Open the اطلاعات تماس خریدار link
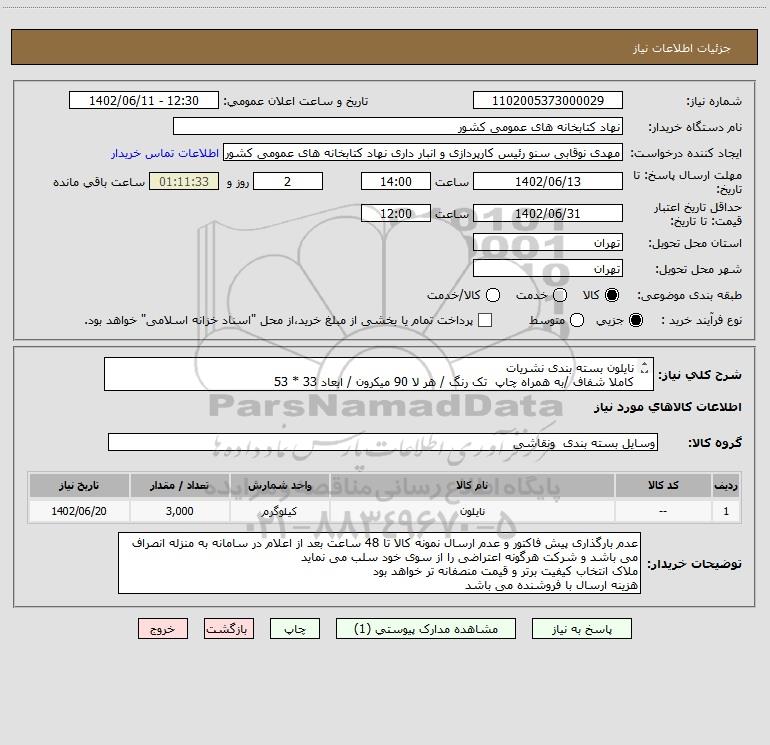 click(x=165, y=153)
